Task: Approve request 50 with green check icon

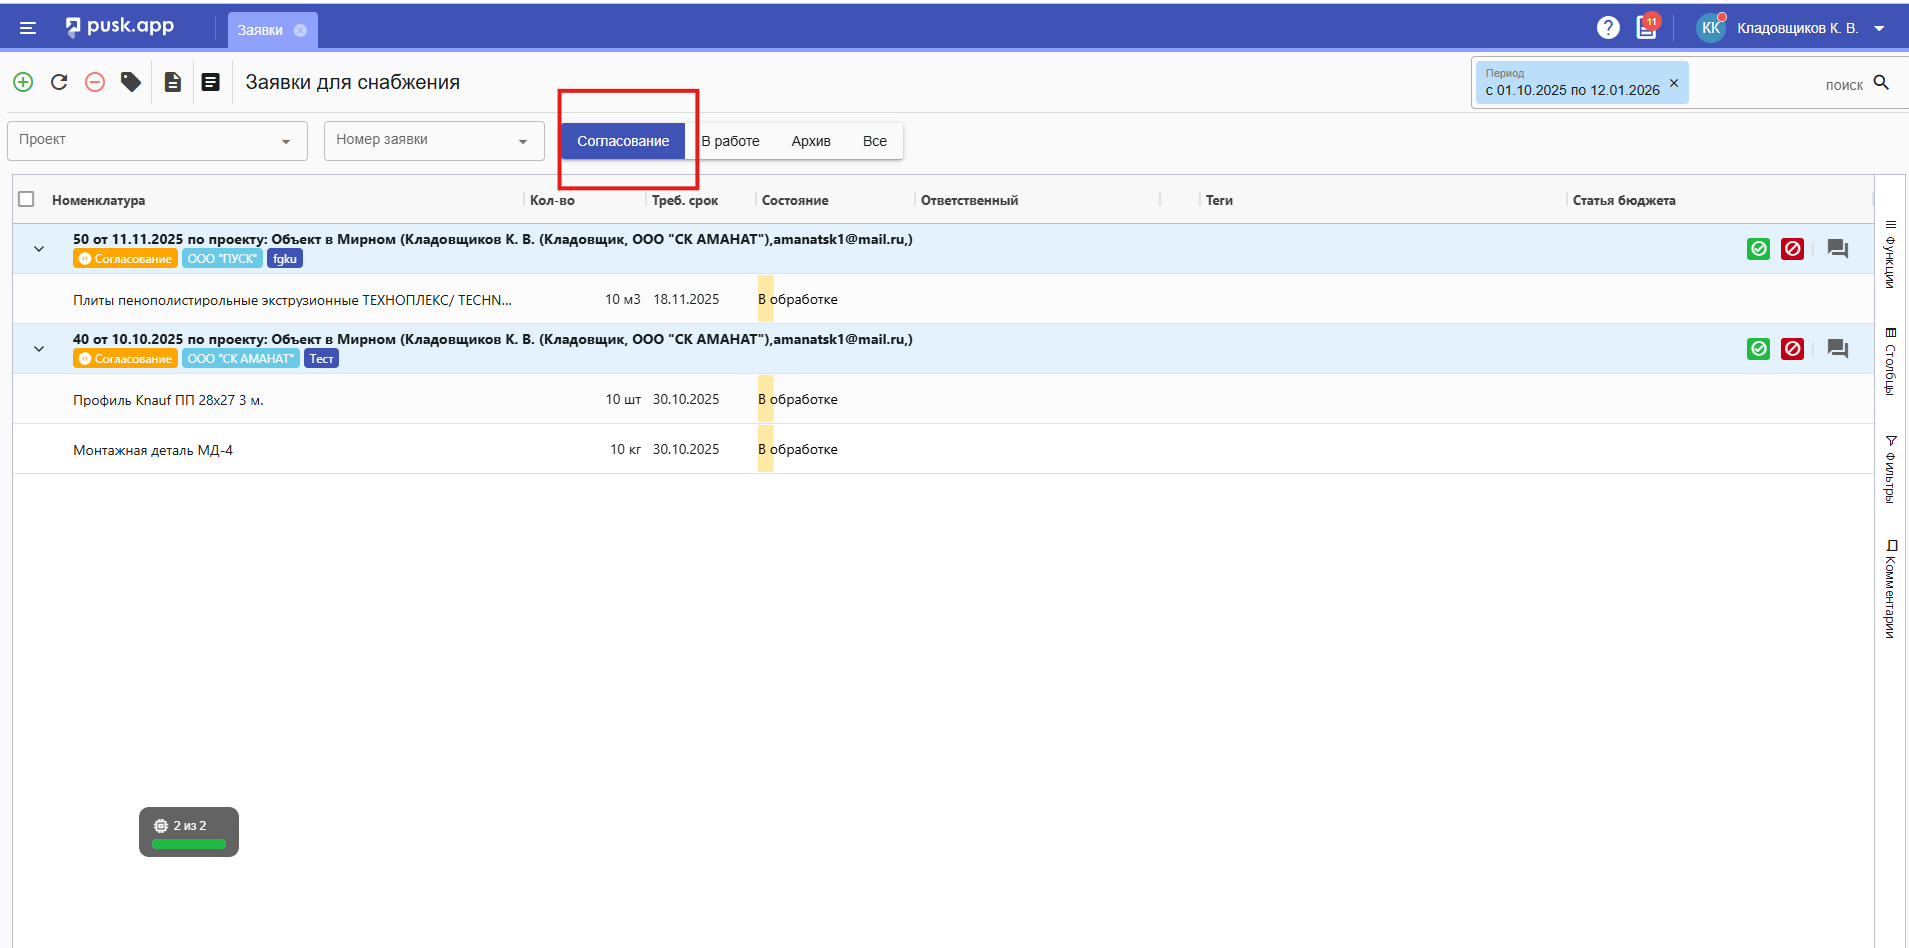Action: pyautogui.click(x=1758, y=249)
